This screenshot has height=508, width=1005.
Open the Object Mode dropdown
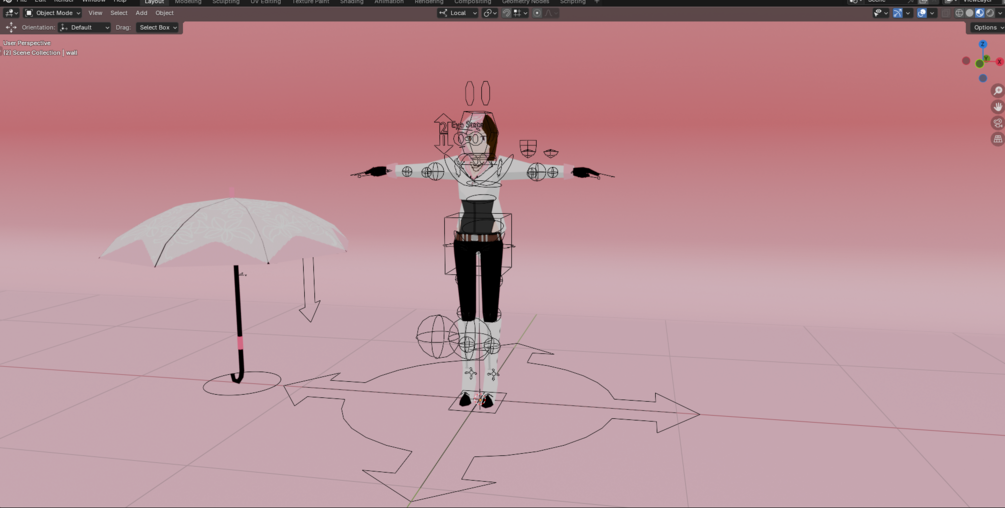(x=53, y=13)
